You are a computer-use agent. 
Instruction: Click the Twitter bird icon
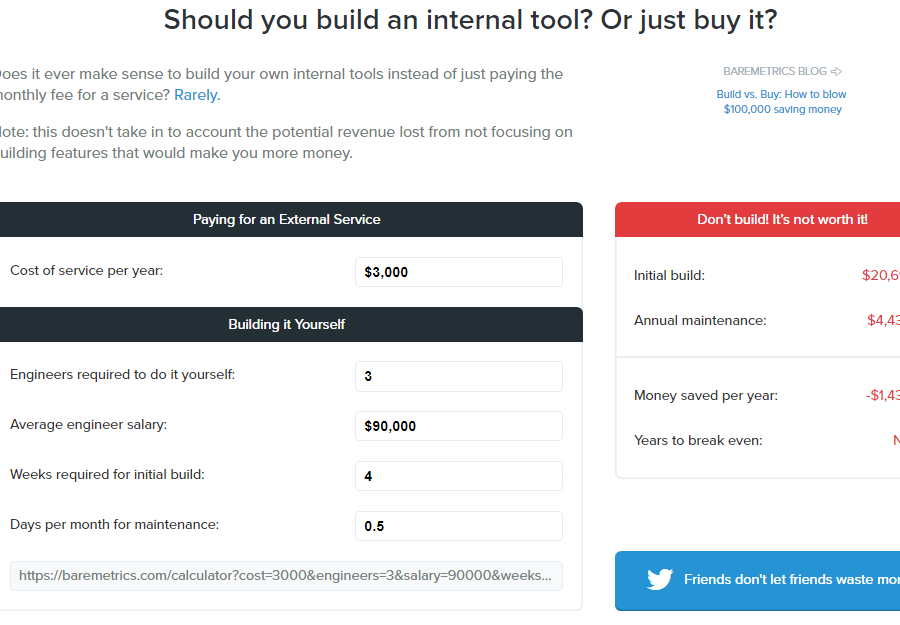(660, 579)
